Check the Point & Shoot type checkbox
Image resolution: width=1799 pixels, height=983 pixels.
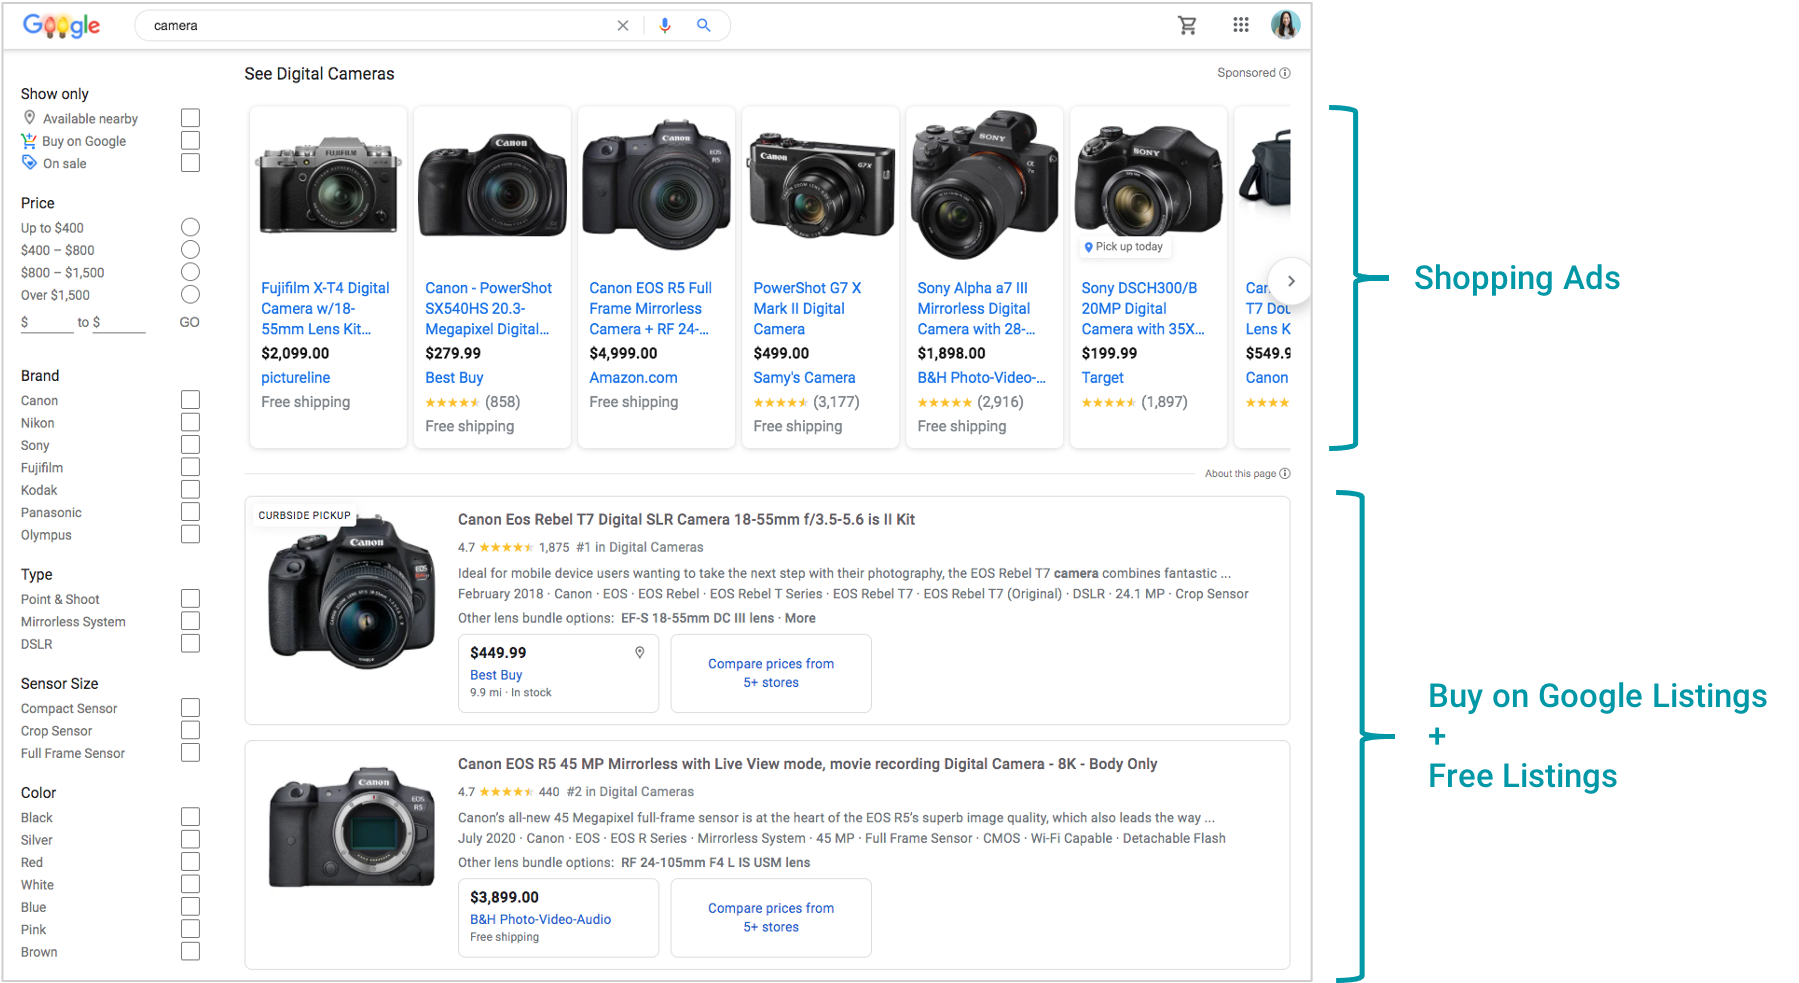tap(190, 599)
